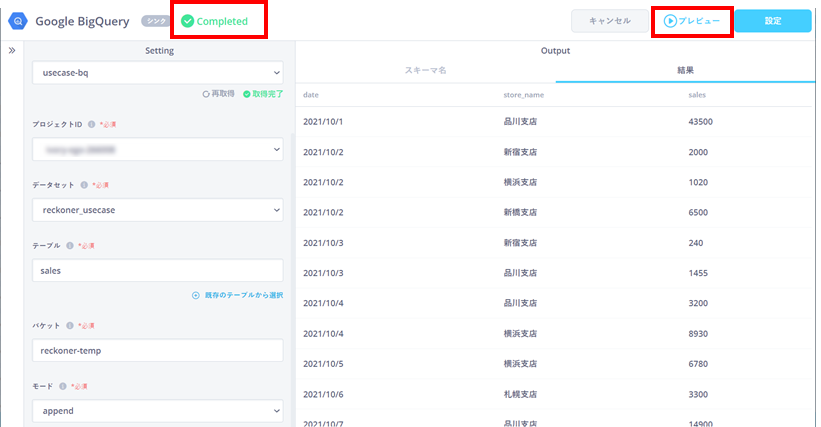Viewport: 821px width, 427px height.
Task: Click the reckoner-temp bucket input field
Action: point(158,351)
